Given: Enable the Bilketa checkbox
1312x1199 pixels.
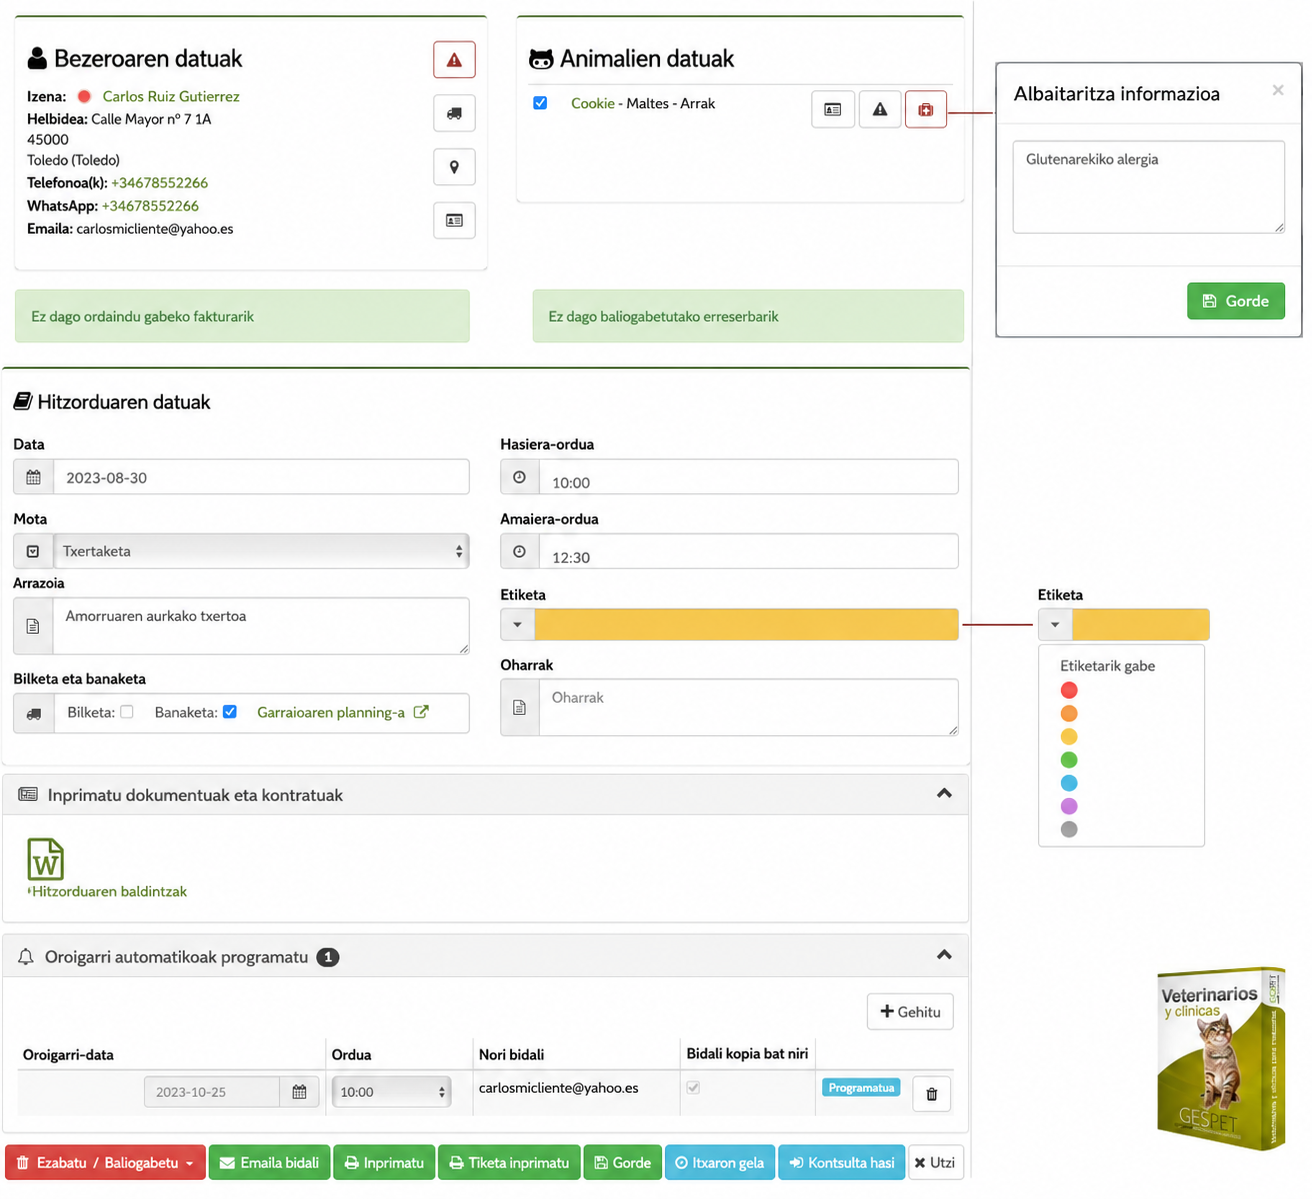Looking at the screenshot, I should point(127,712).
